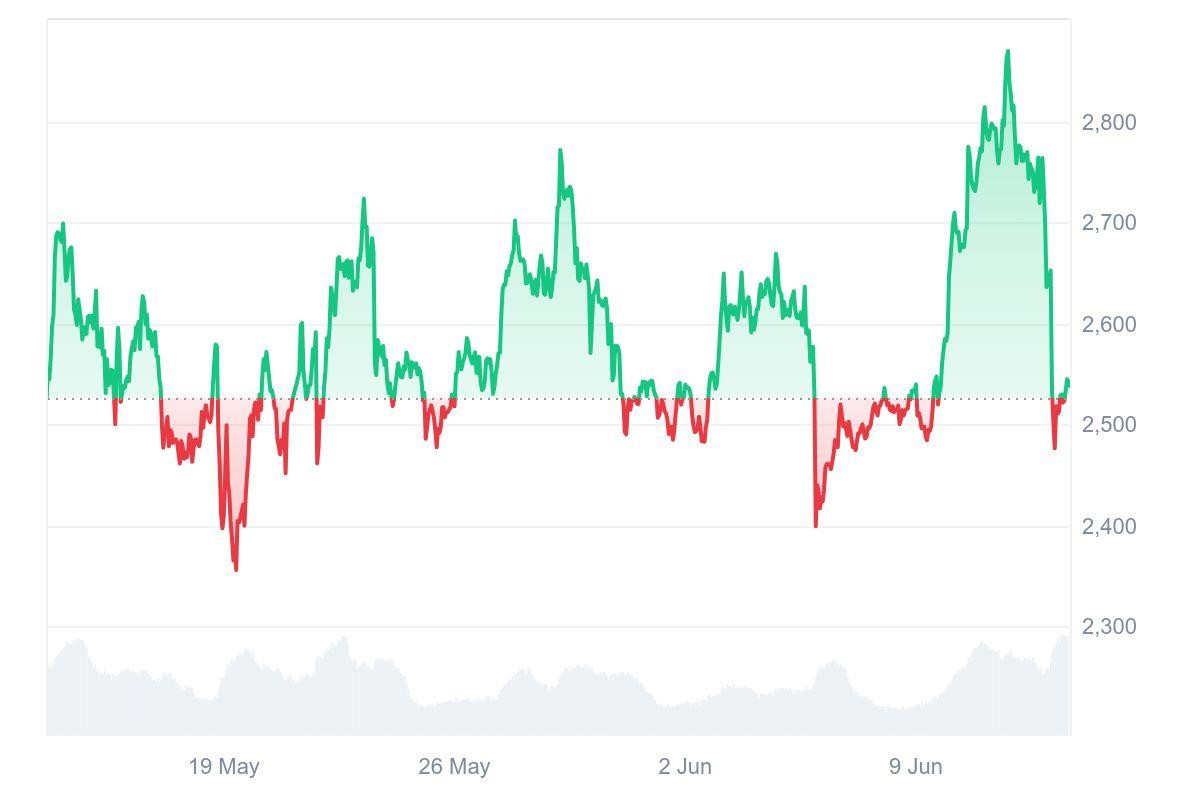Click the dotted baseline left of 2,500 label
Viewport: 1200px width, 800px height.
pos(600,399)
